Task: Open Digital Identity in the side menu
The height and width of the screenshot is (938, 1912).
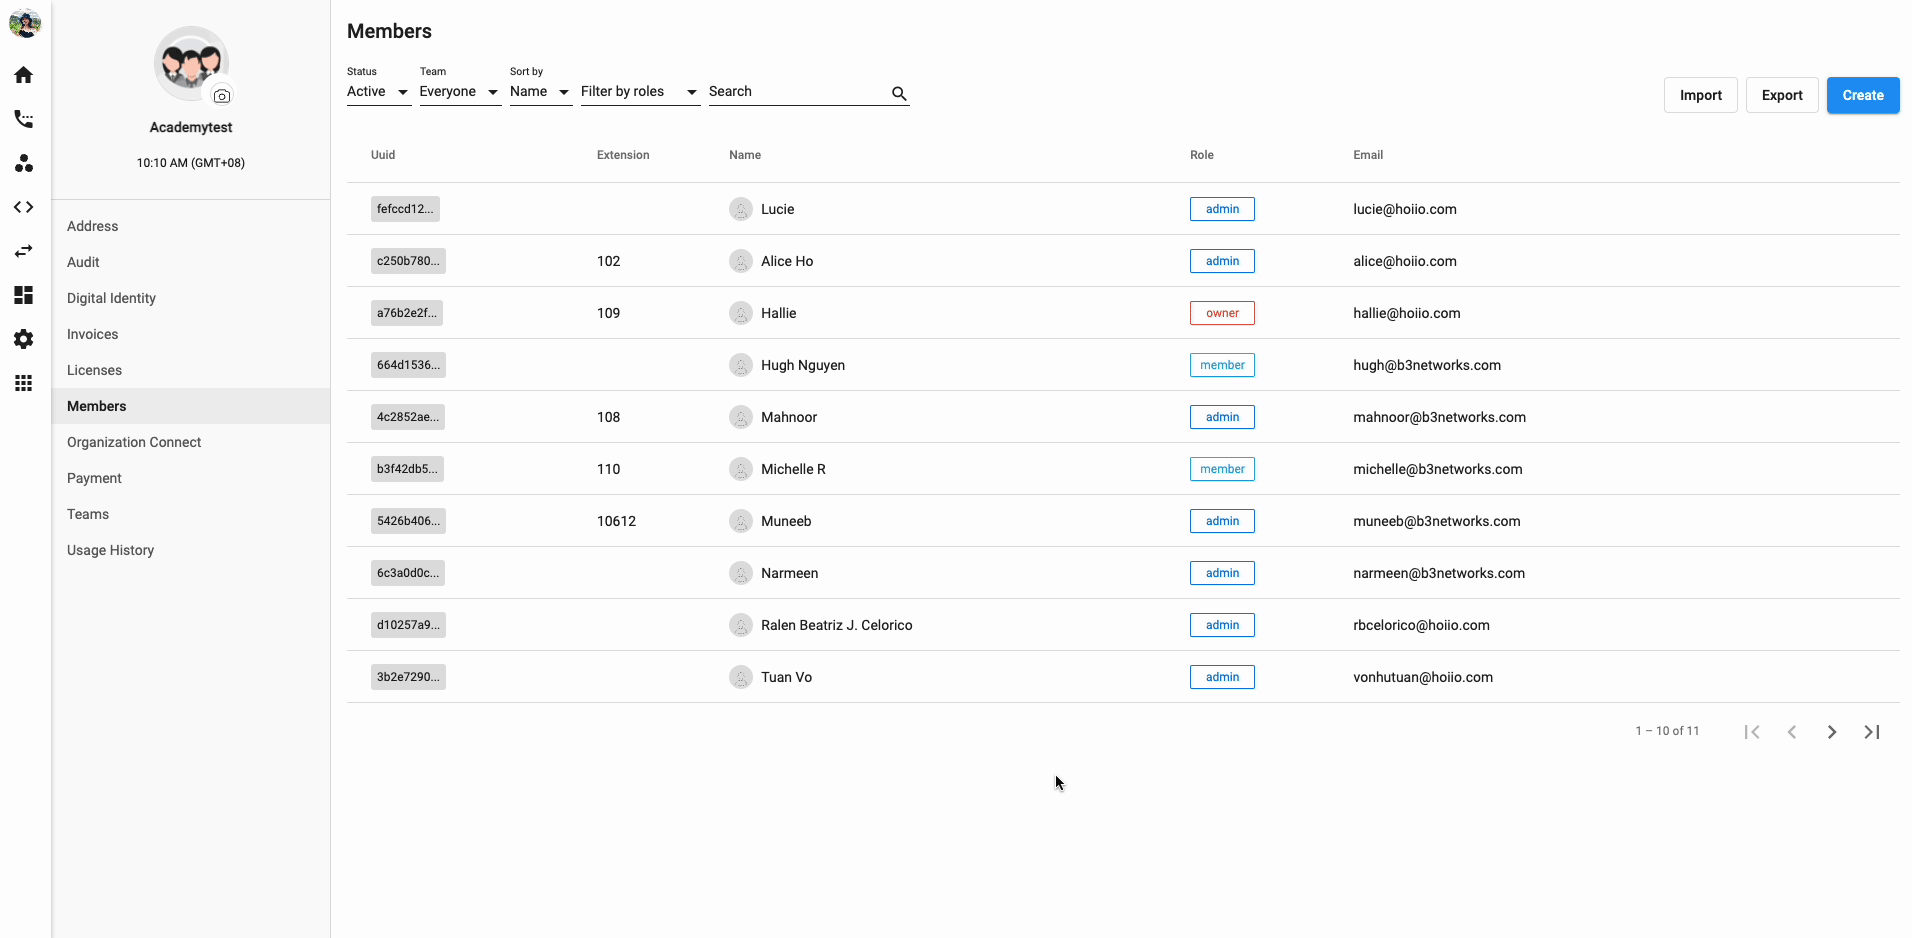Action: (x=191, y=298)
